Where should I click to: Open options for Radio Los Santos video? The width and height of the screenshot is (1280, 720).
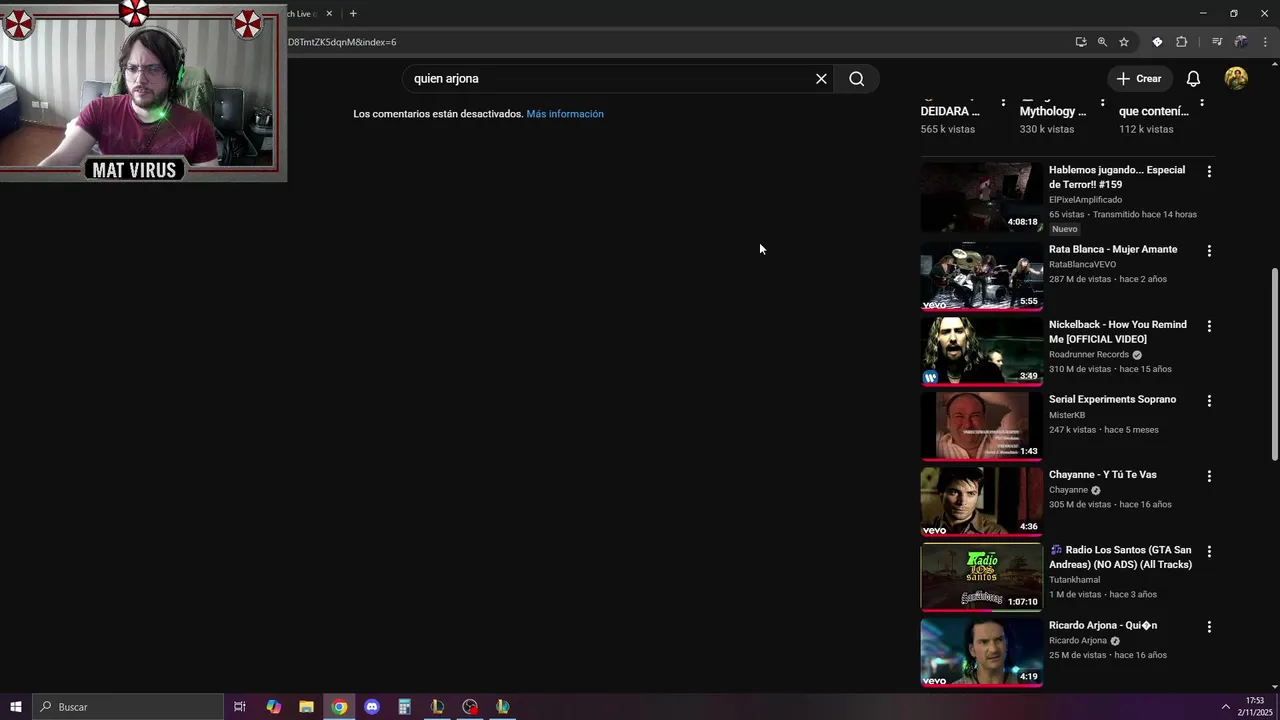(1209, 552)
